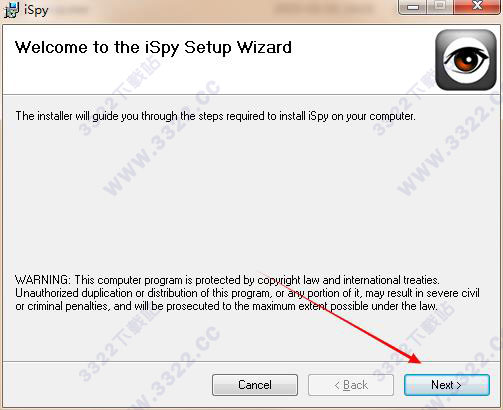Close the iSpy installer window
503x410 pixels.
coord(477,6)
